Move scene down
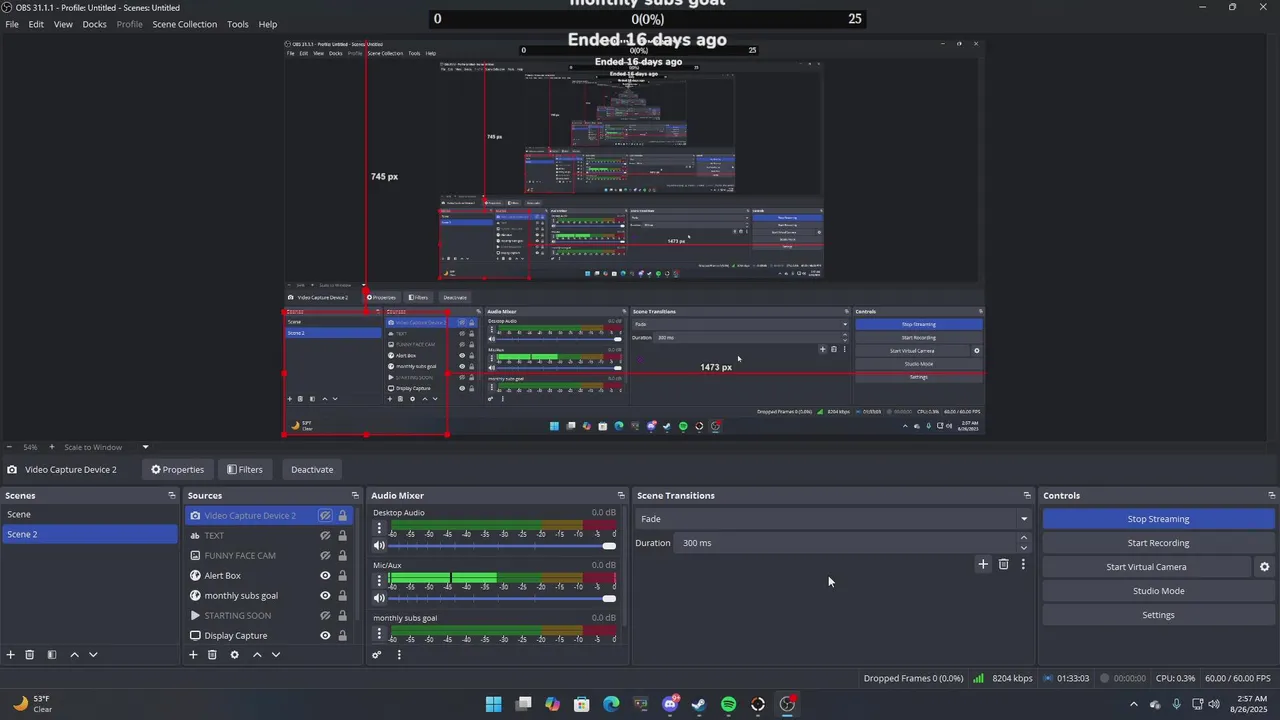 pos(93,655)
